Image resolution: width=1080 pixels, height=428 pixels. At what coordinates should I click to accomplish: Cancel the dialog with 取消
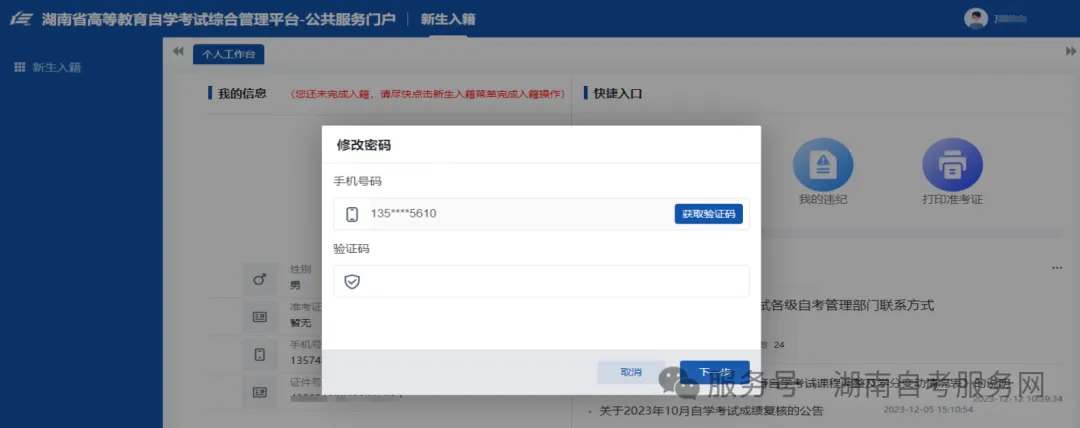(x=631, y=372)
